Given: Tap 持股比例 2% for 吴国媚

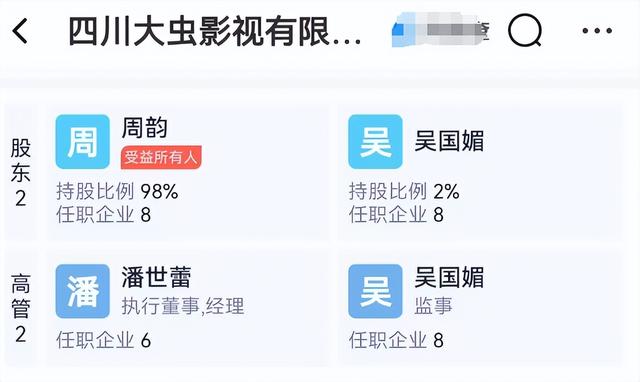Looking at the screenshot, I should [x=404, y=191].
